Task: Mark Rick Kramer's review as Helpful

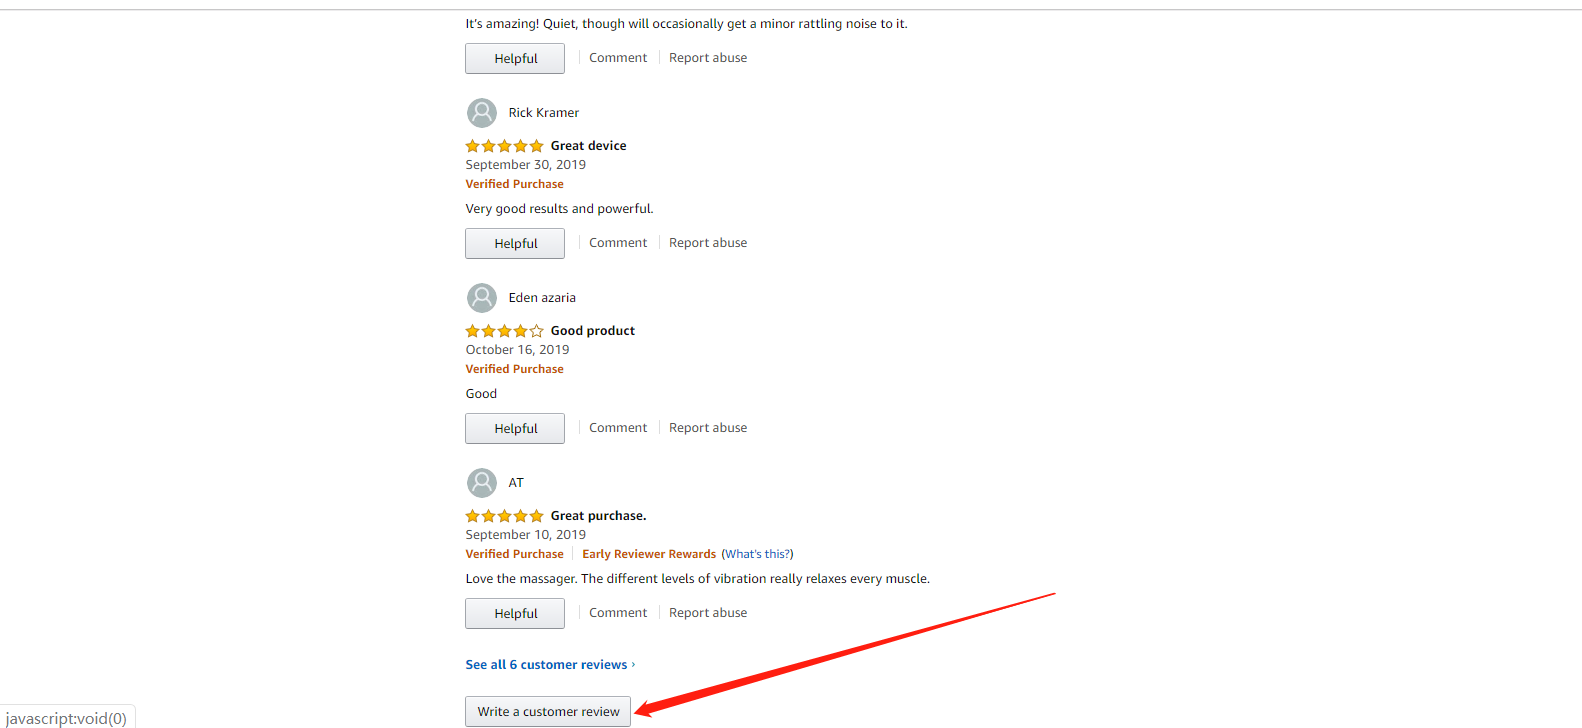Action: pos(515,243)
